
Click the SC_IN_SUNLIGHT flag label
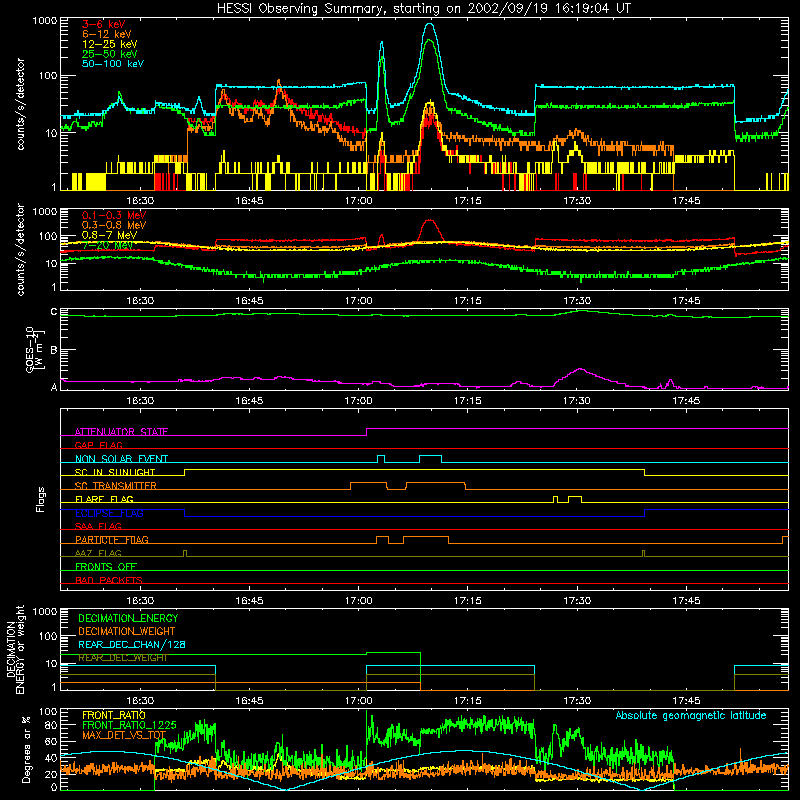pos(115,472)
